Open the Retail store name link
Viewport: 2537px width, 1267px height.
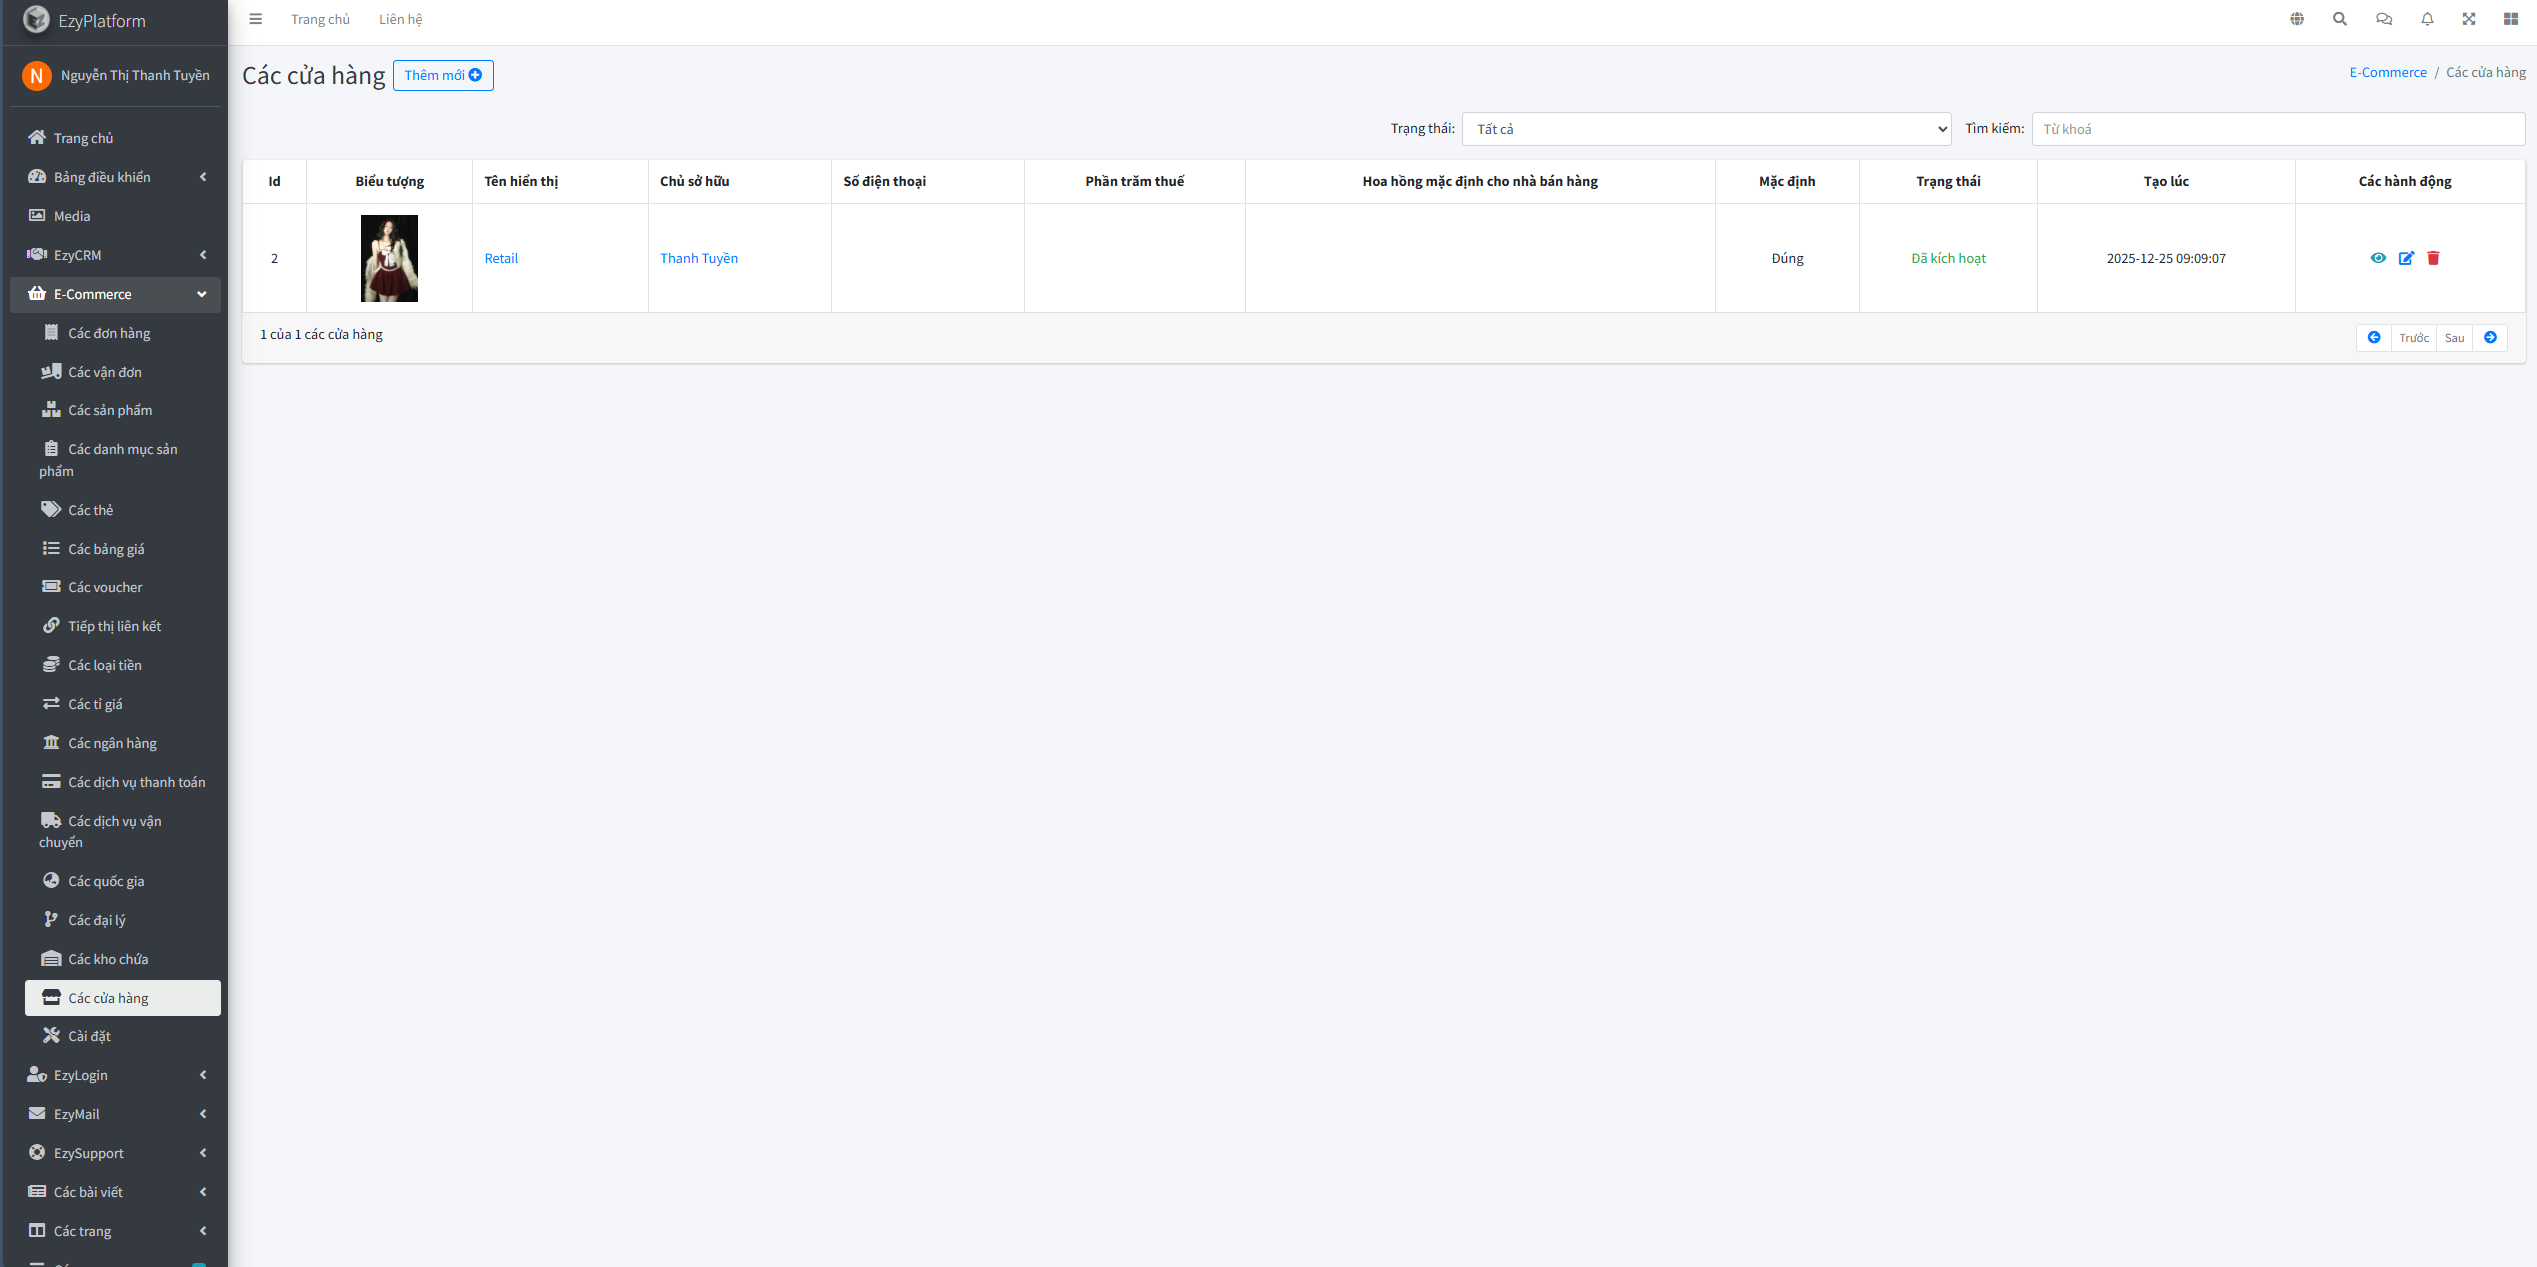501,258
